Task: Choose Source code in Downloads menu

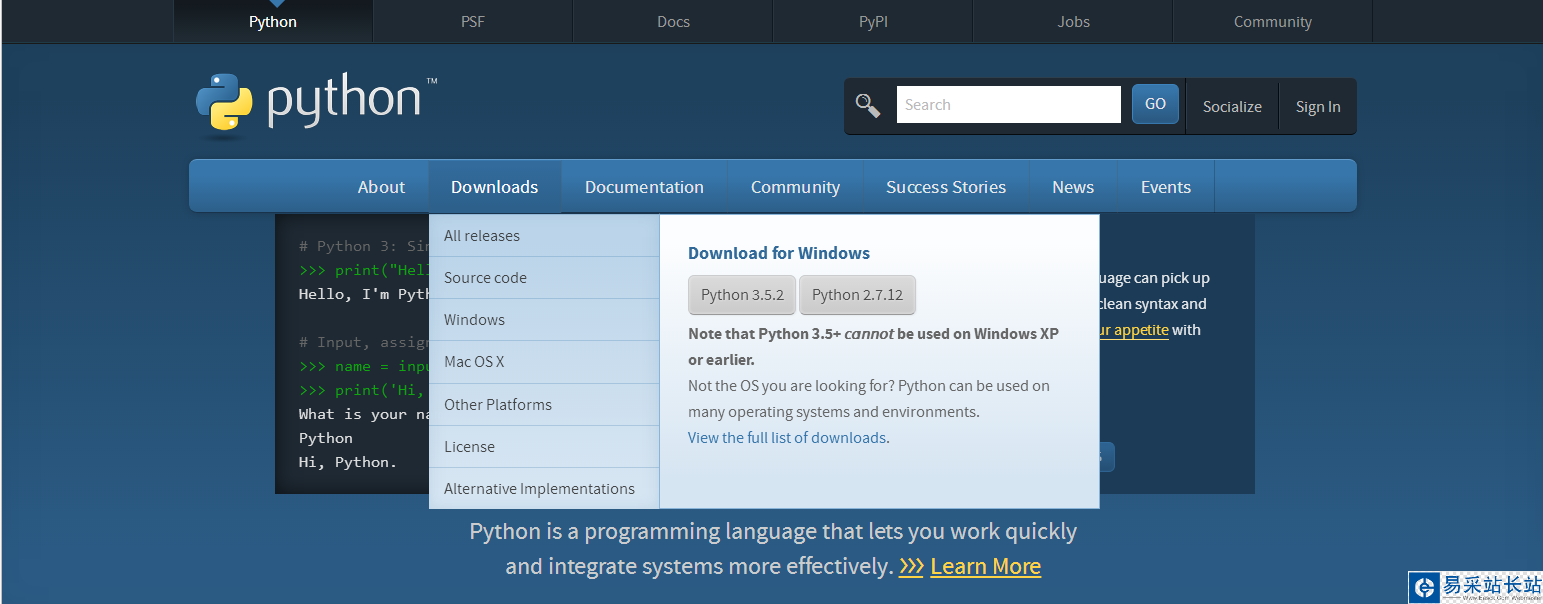Action: 485,278
